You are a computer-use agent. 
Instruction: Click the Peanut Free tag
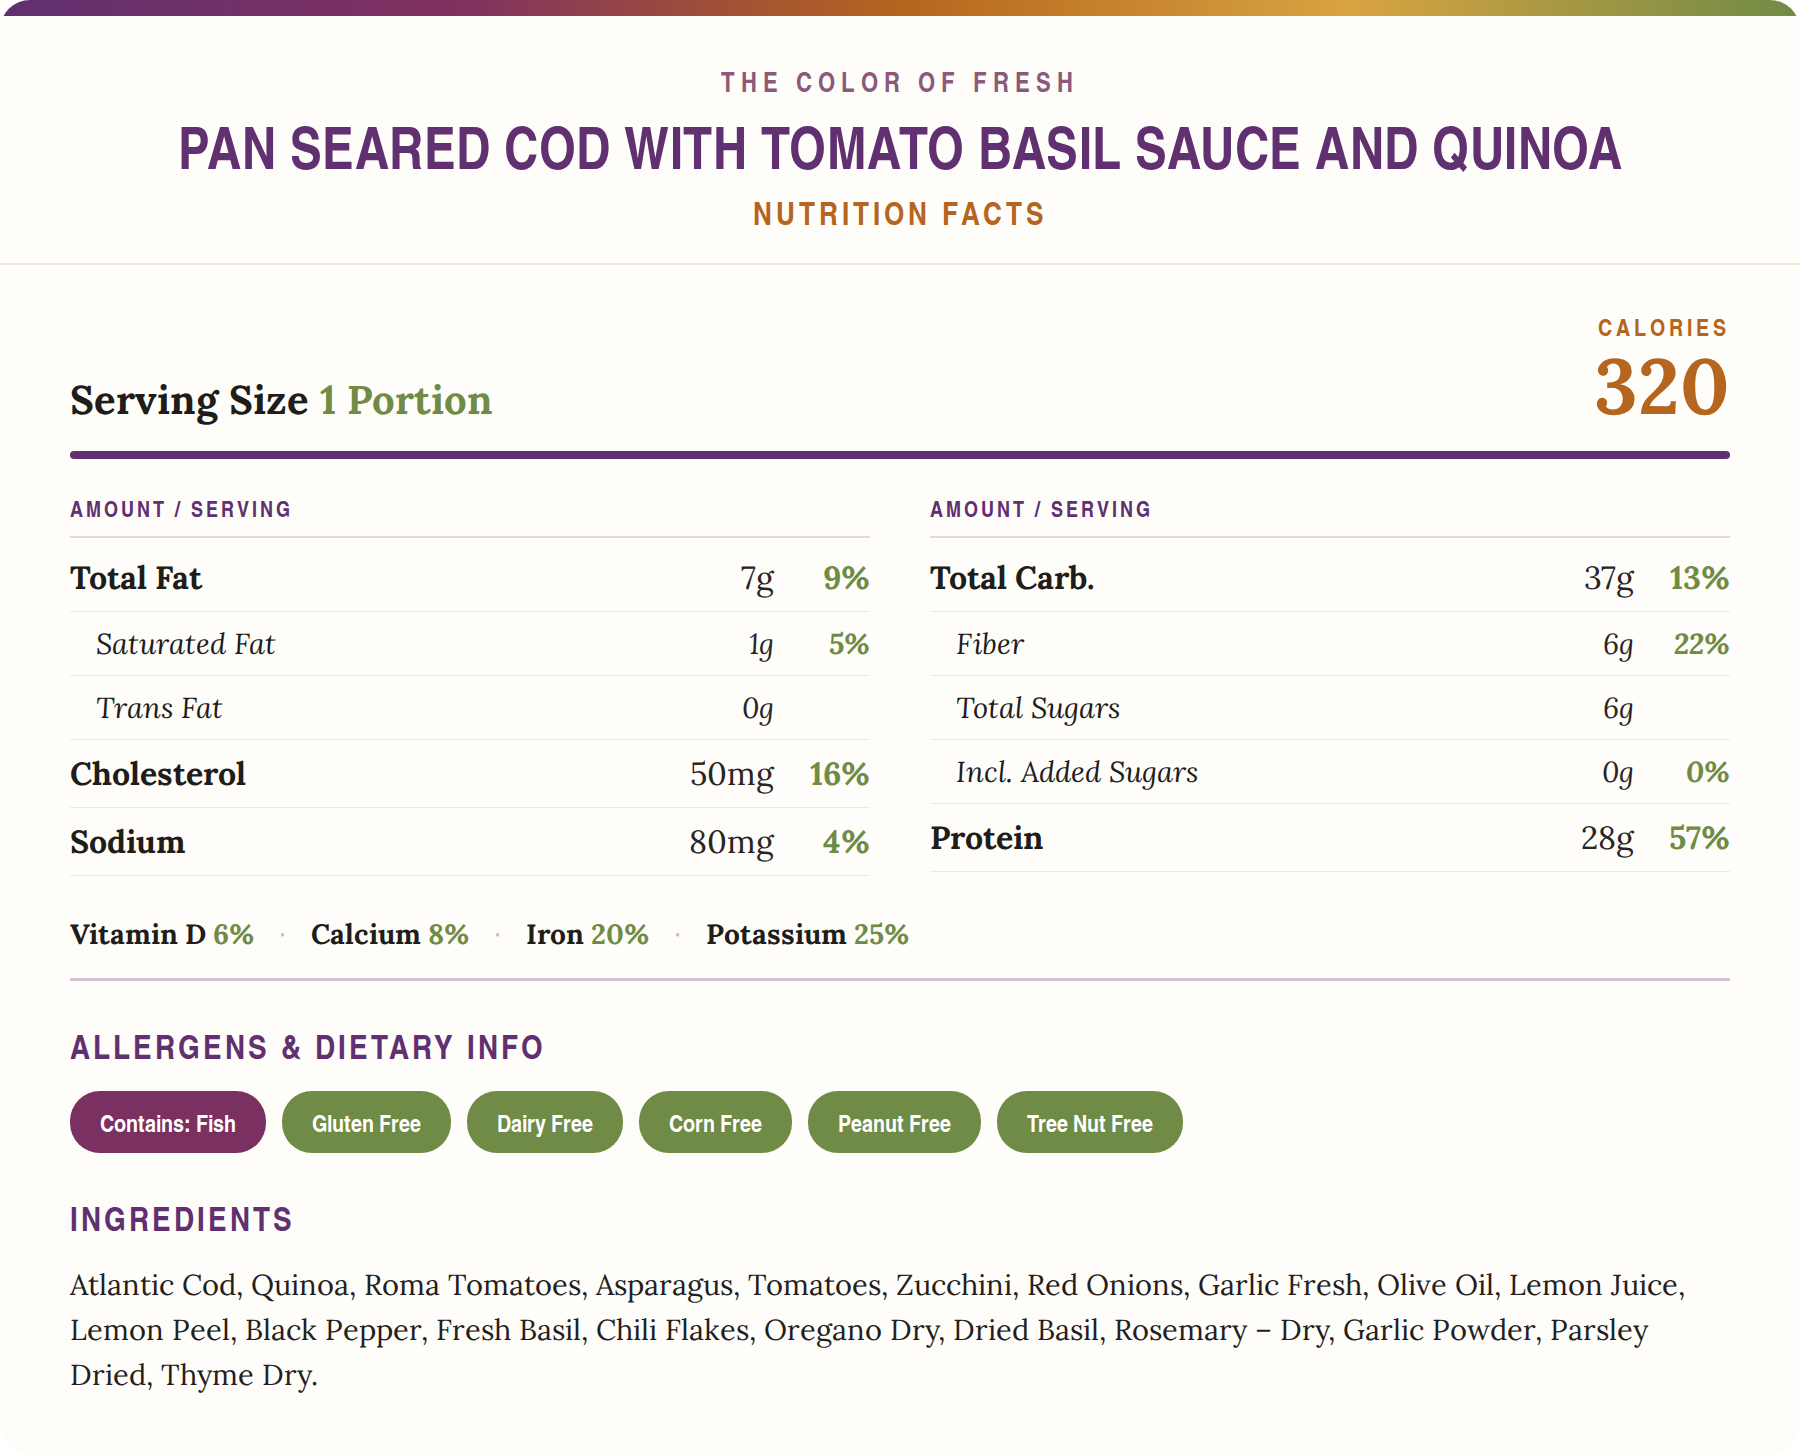[x=894, y=1122]
